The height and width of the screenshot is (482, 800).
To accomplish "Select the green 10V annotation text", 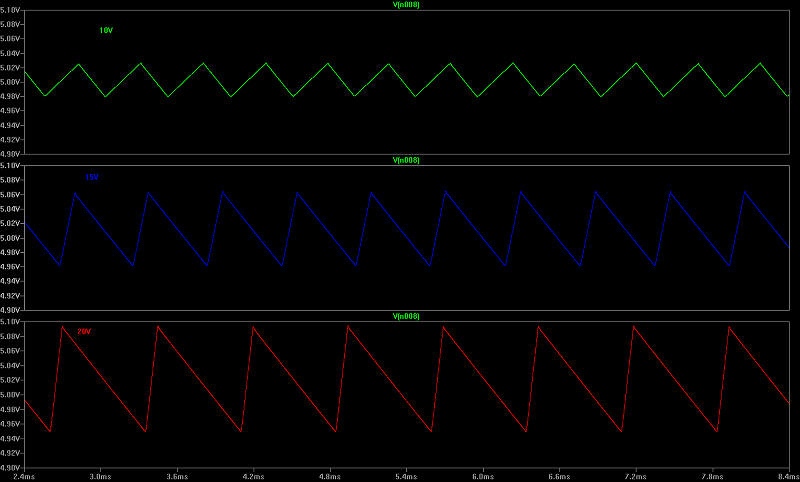I will click(105, 31).
